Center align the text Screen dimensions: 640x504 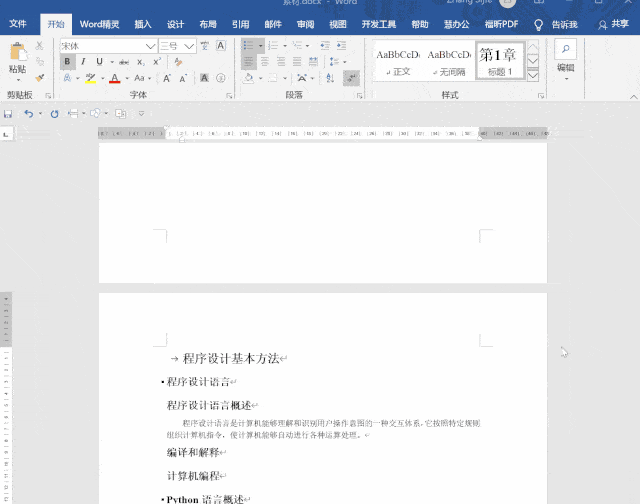(265, 62)
